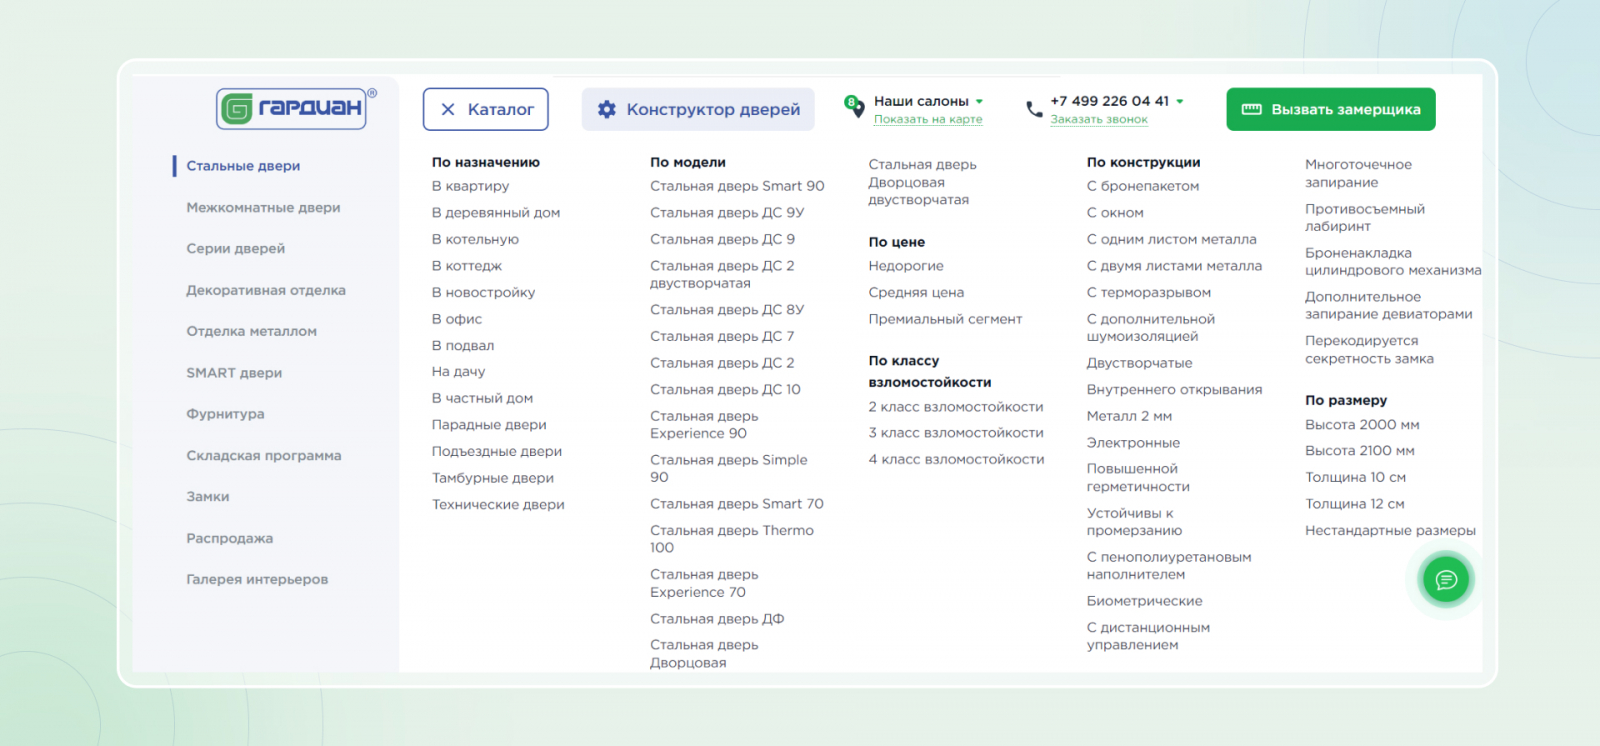Click the phone handset icon
The height and width of the screenshot is (746, 1600).
tap(1034, 109)
